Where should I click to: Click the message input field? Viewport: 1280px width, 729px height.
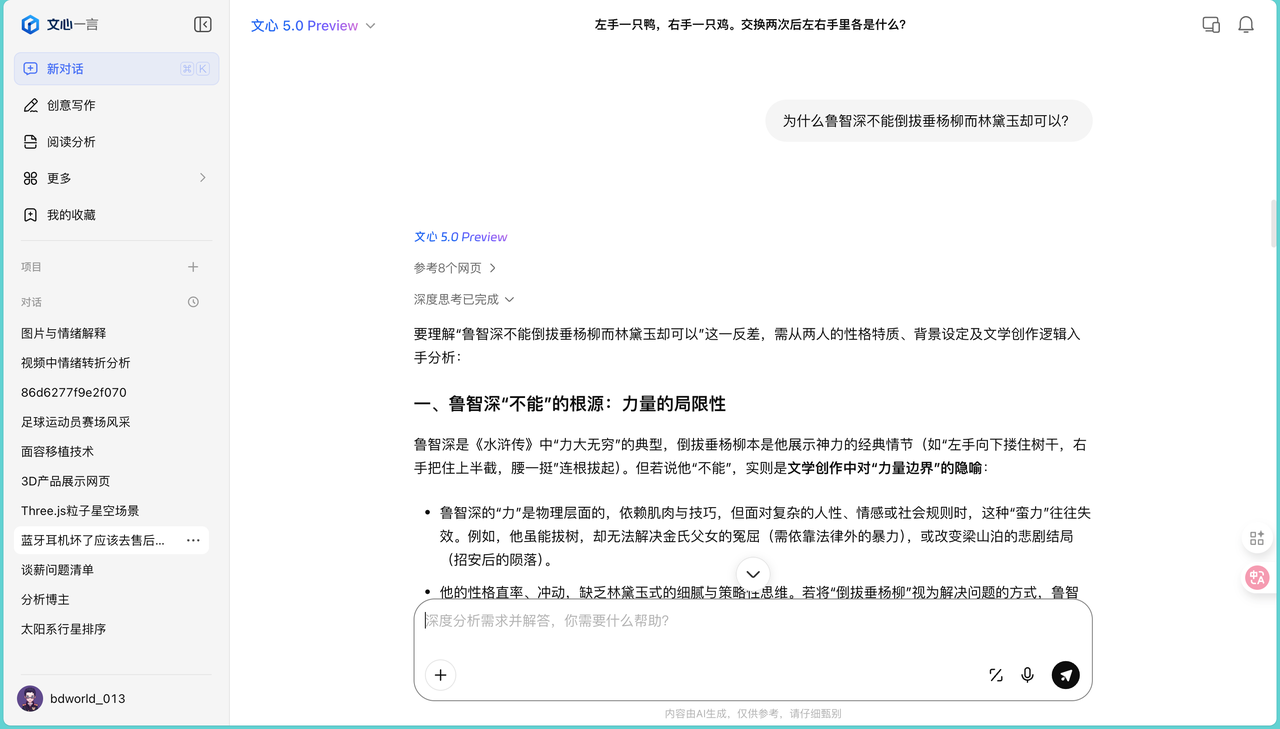tap(700, 622)
